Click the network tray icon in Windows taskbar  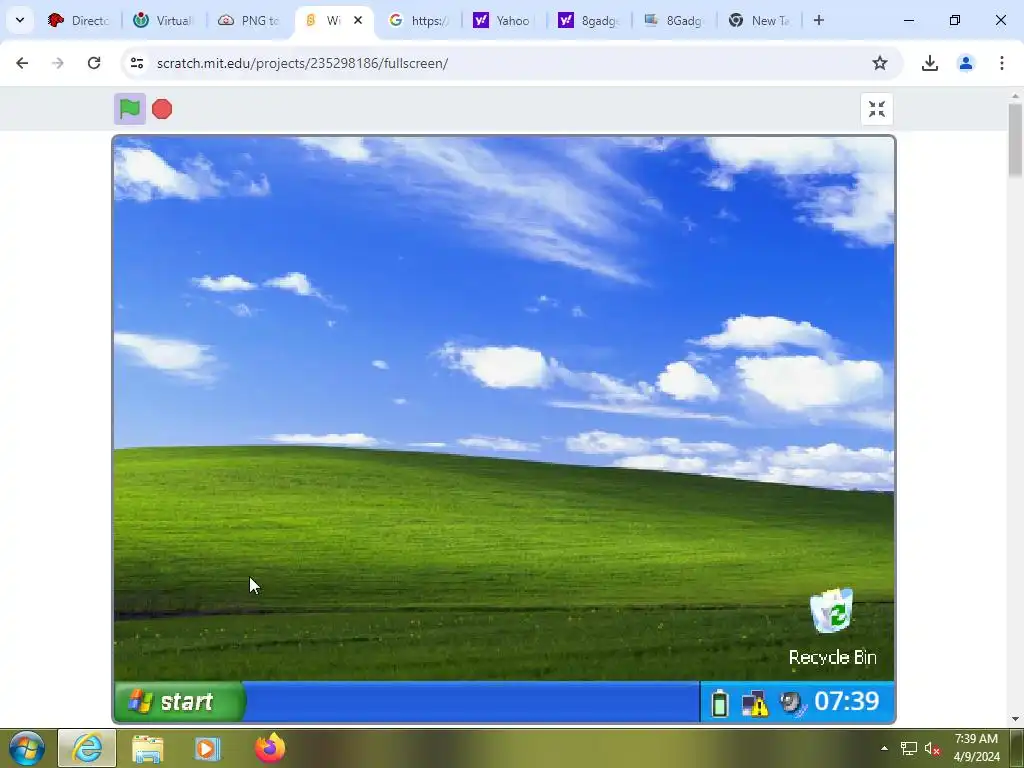[908, 748]
